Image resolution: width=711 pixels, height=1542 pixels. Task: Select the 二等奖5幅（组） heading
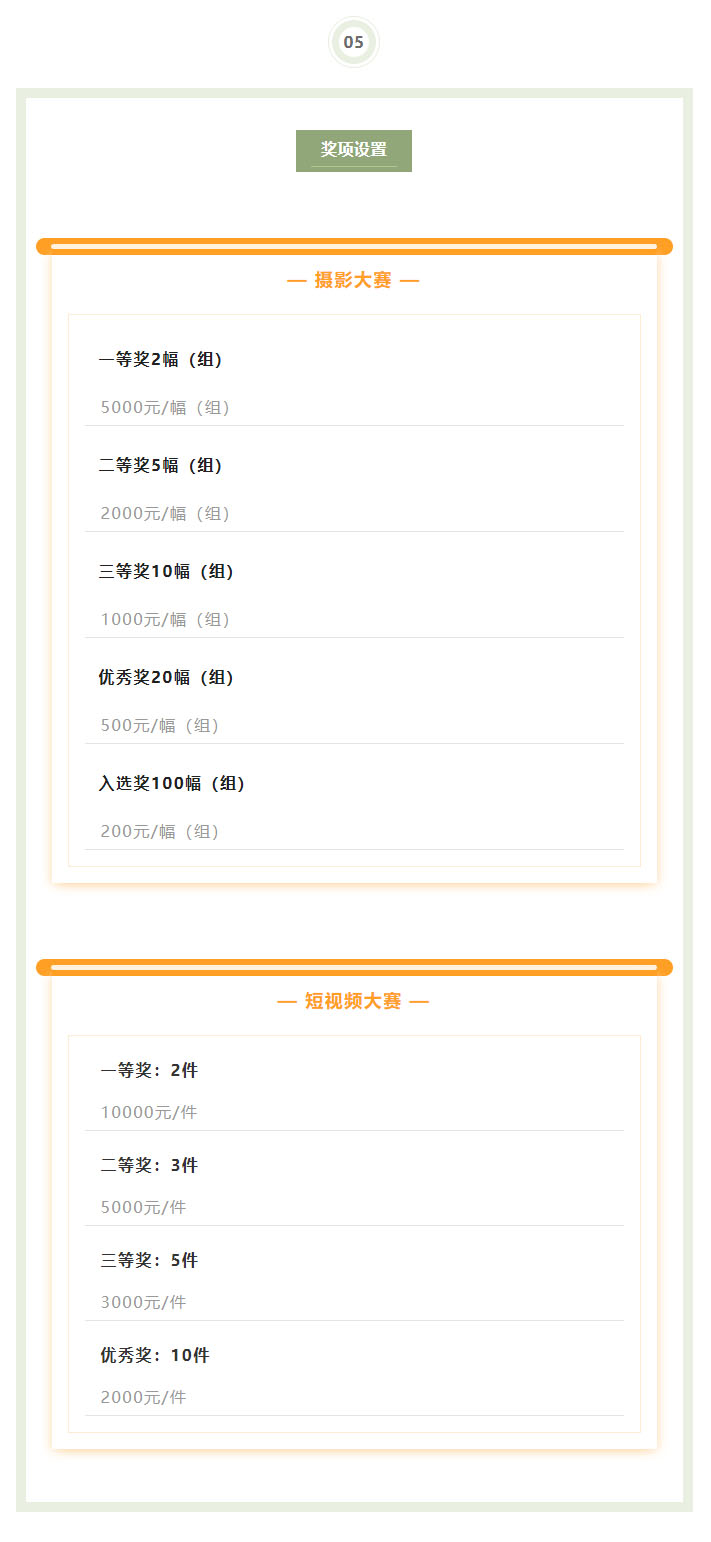click(164, 466)
